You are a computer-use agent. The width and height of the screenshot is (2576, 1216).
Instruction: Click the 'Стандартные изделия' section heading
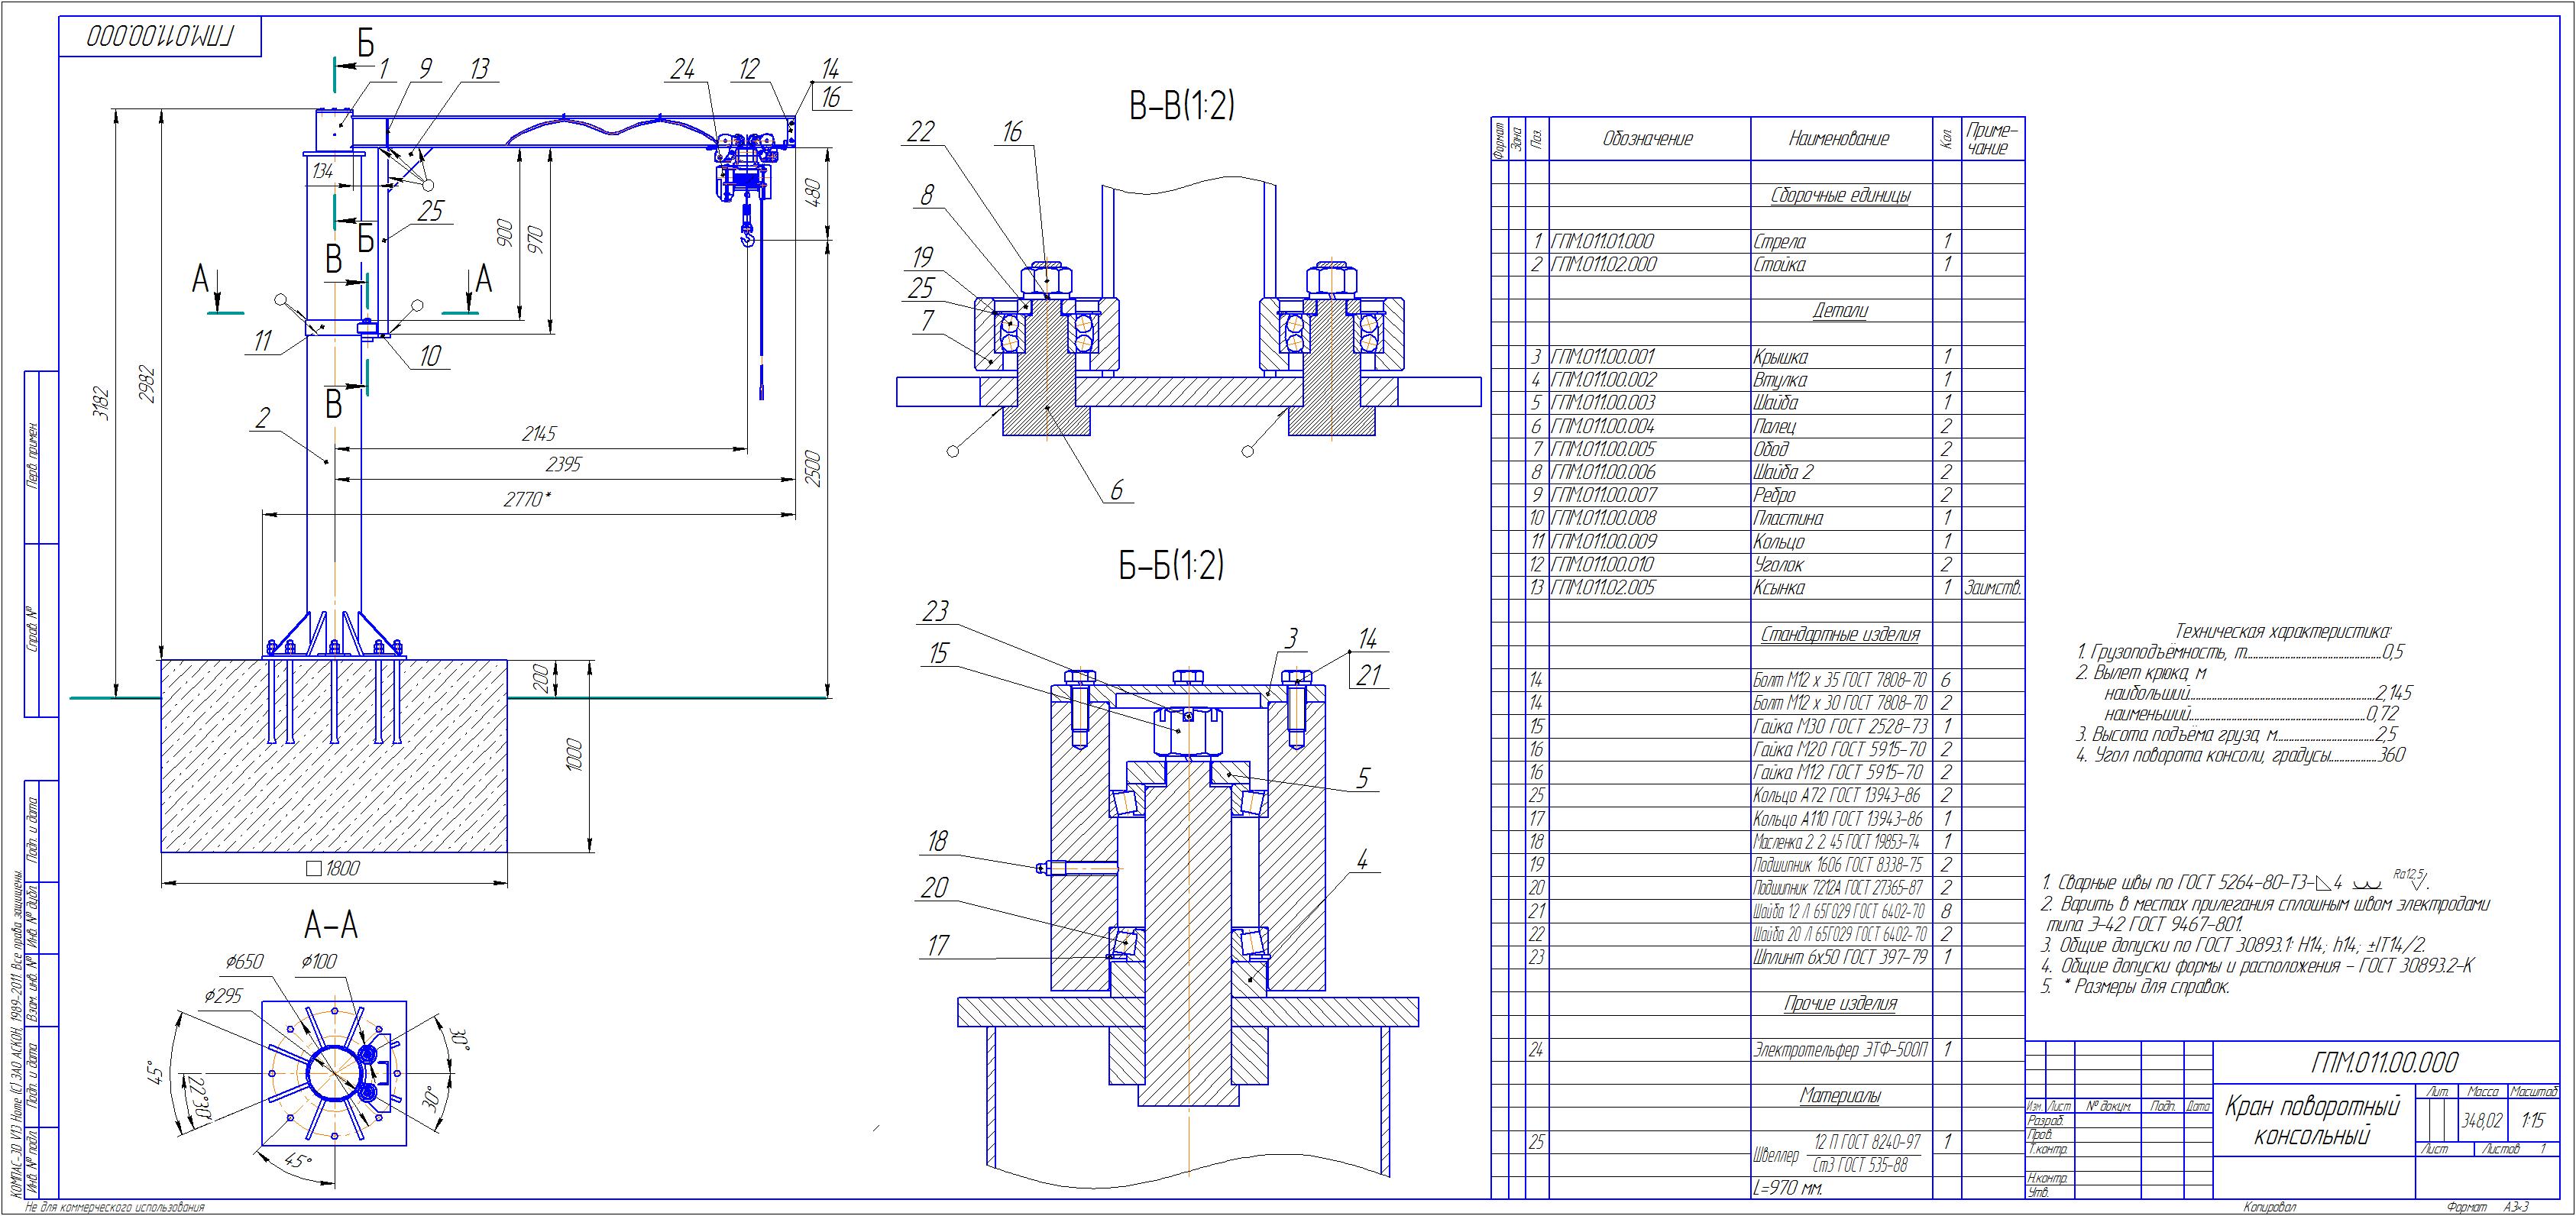pos(1840,635)
